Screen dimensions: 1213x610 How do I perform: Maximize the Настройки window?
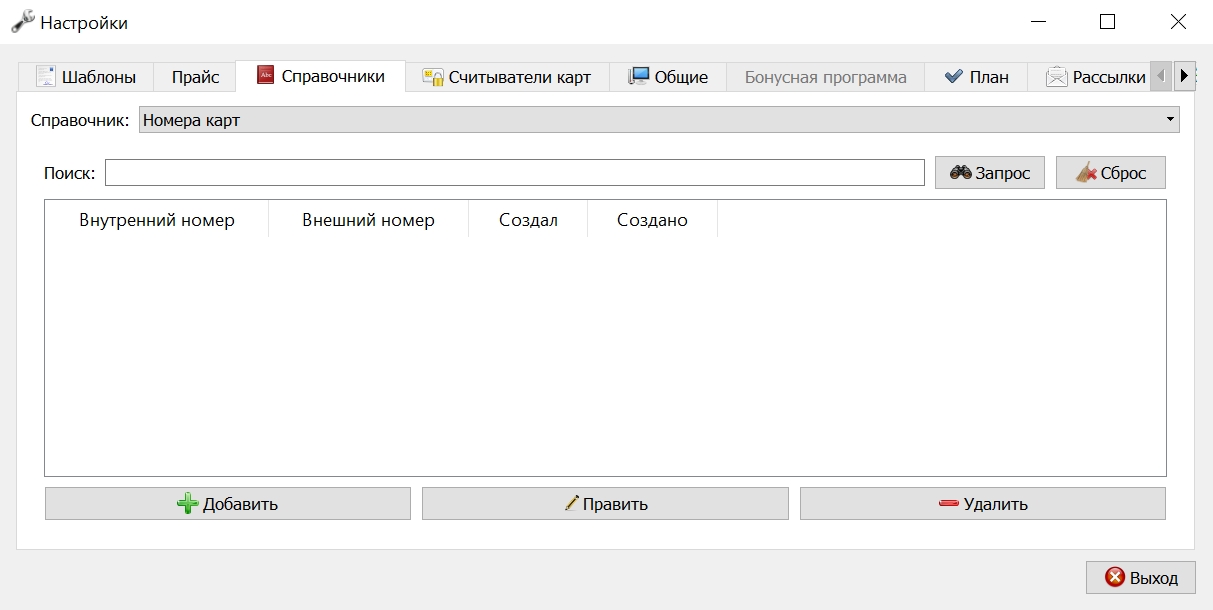[x=1107, y=22]
